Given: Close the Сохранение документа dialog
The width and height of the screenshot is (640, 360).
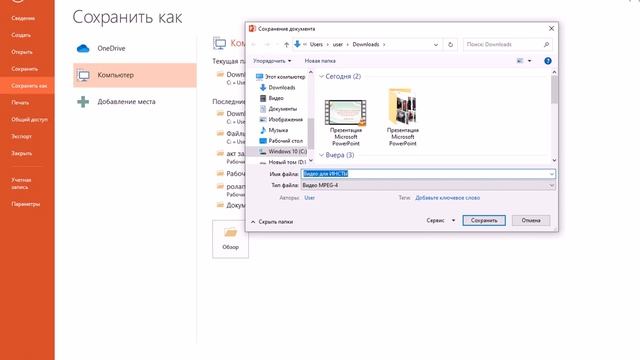Looking at the screenshot, I should 551,29.
